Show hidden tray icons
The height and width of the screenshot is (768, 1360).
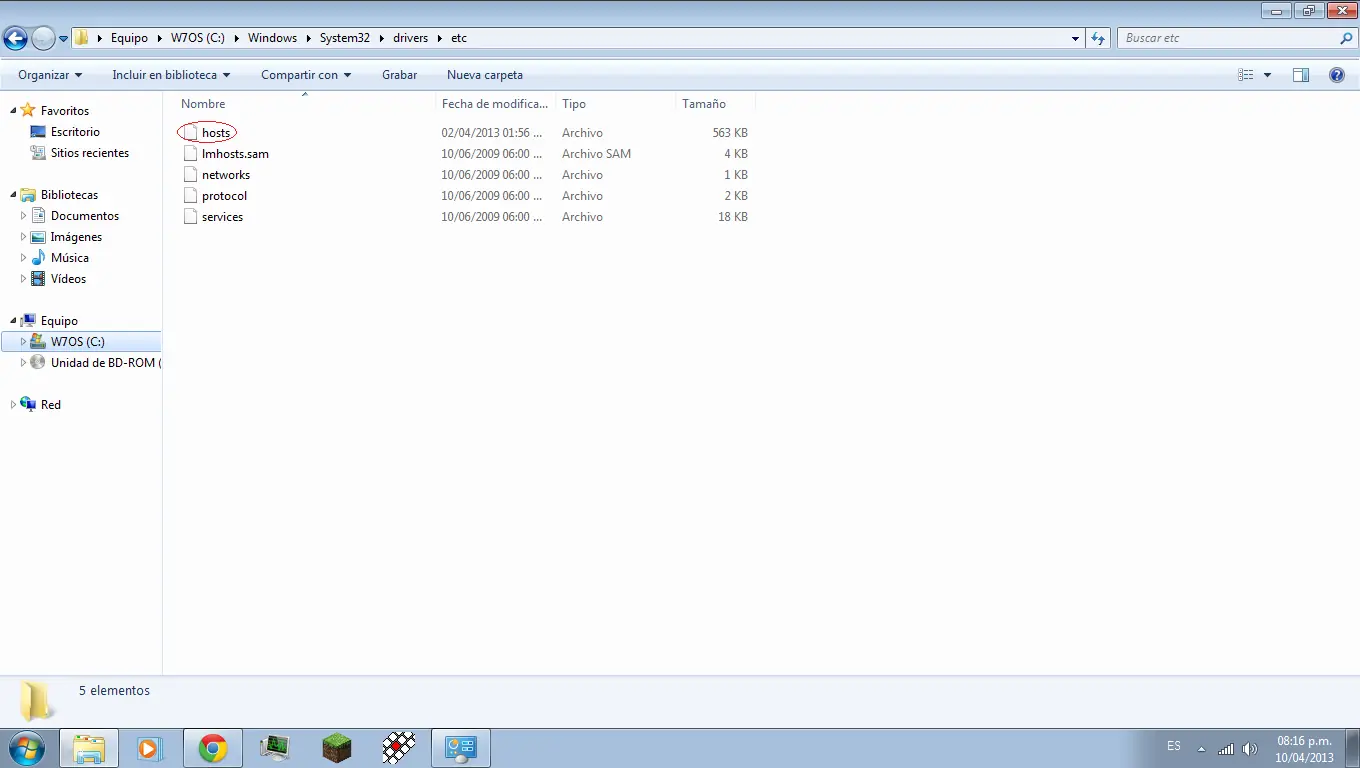click(1201, 748)
